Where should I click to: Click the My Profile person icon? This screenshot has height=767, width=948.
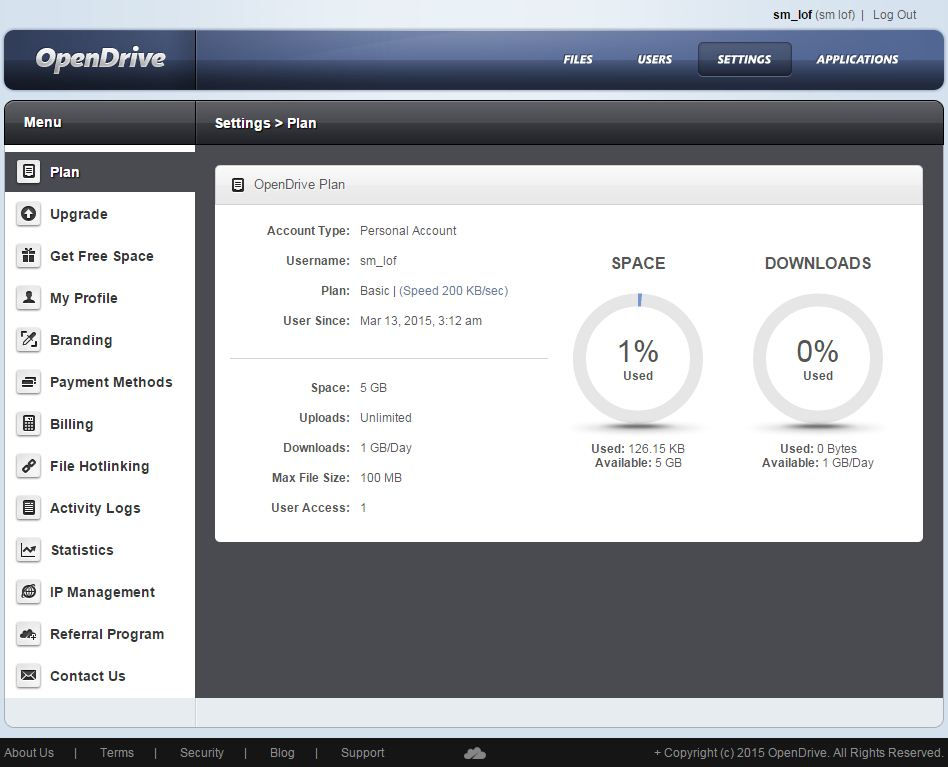(x=28, y=298)
